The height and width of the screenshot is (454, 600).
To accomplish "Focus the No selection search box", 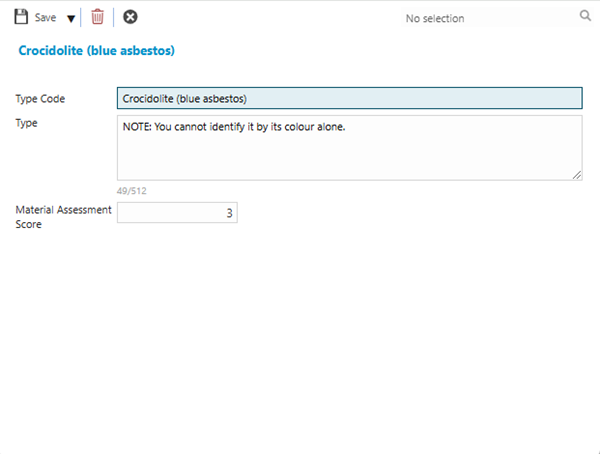I will [x=480, y=18].
